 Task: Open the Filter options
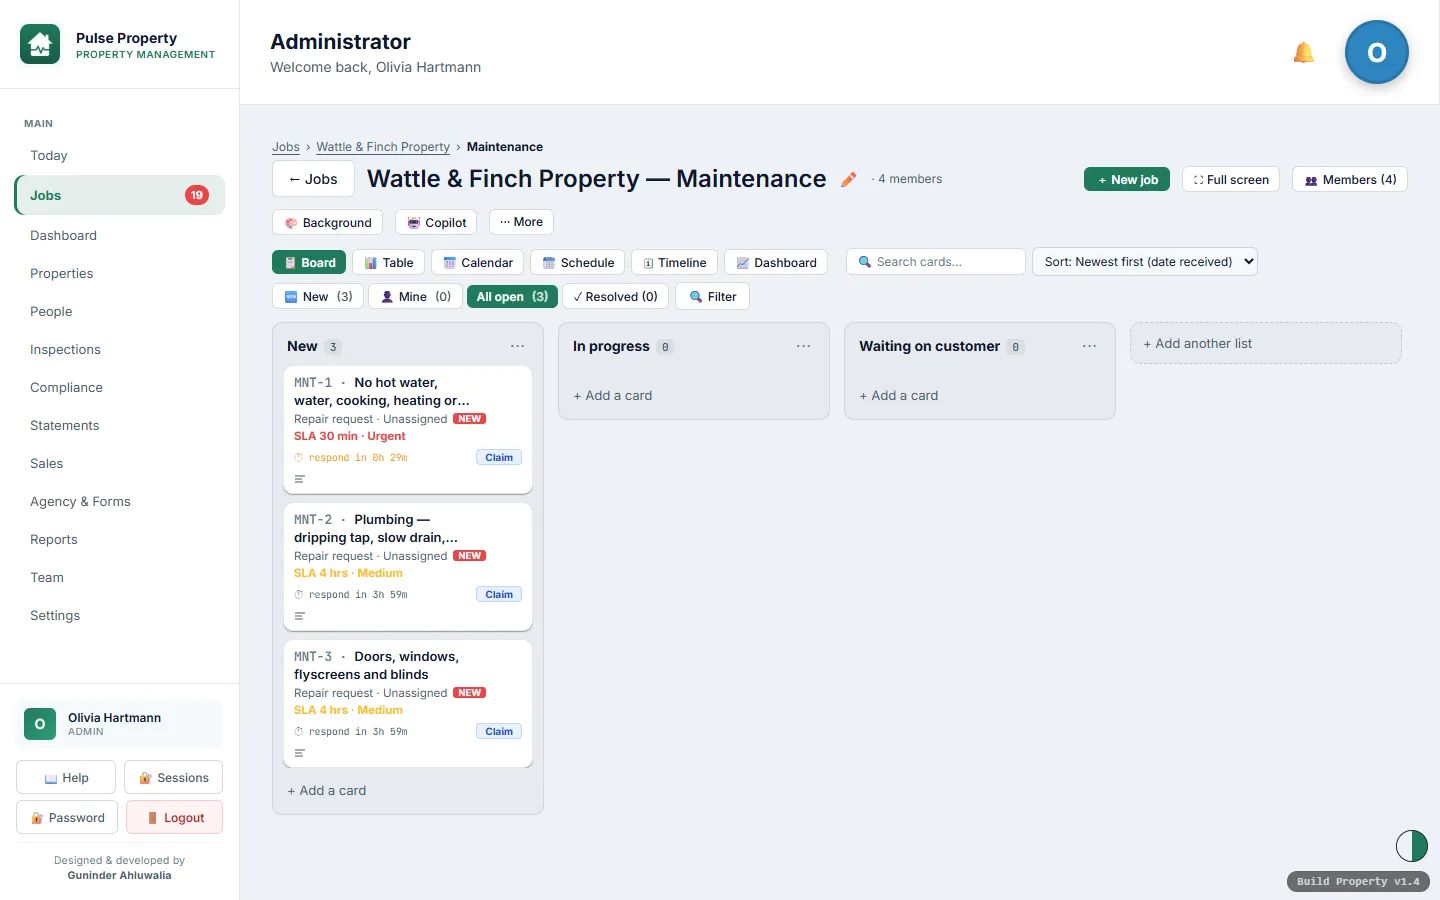712,297
